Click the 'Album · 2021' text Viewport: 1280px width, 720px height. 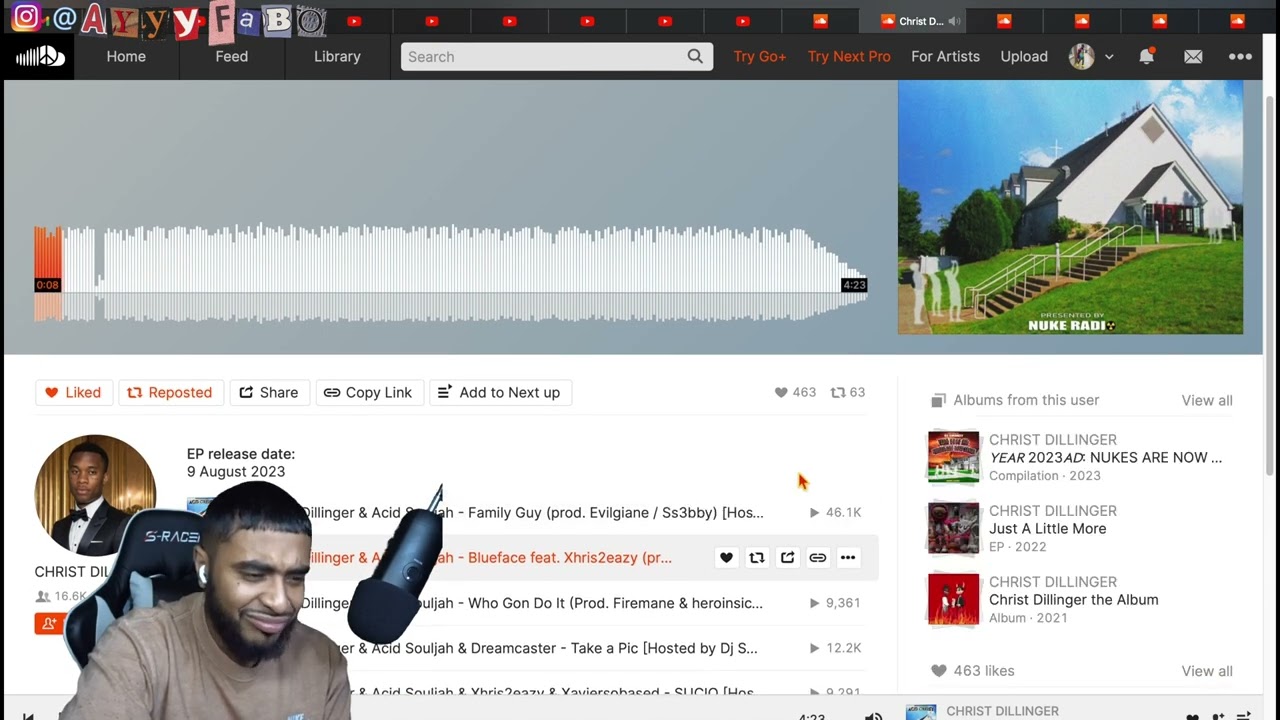click(1028, 618)
